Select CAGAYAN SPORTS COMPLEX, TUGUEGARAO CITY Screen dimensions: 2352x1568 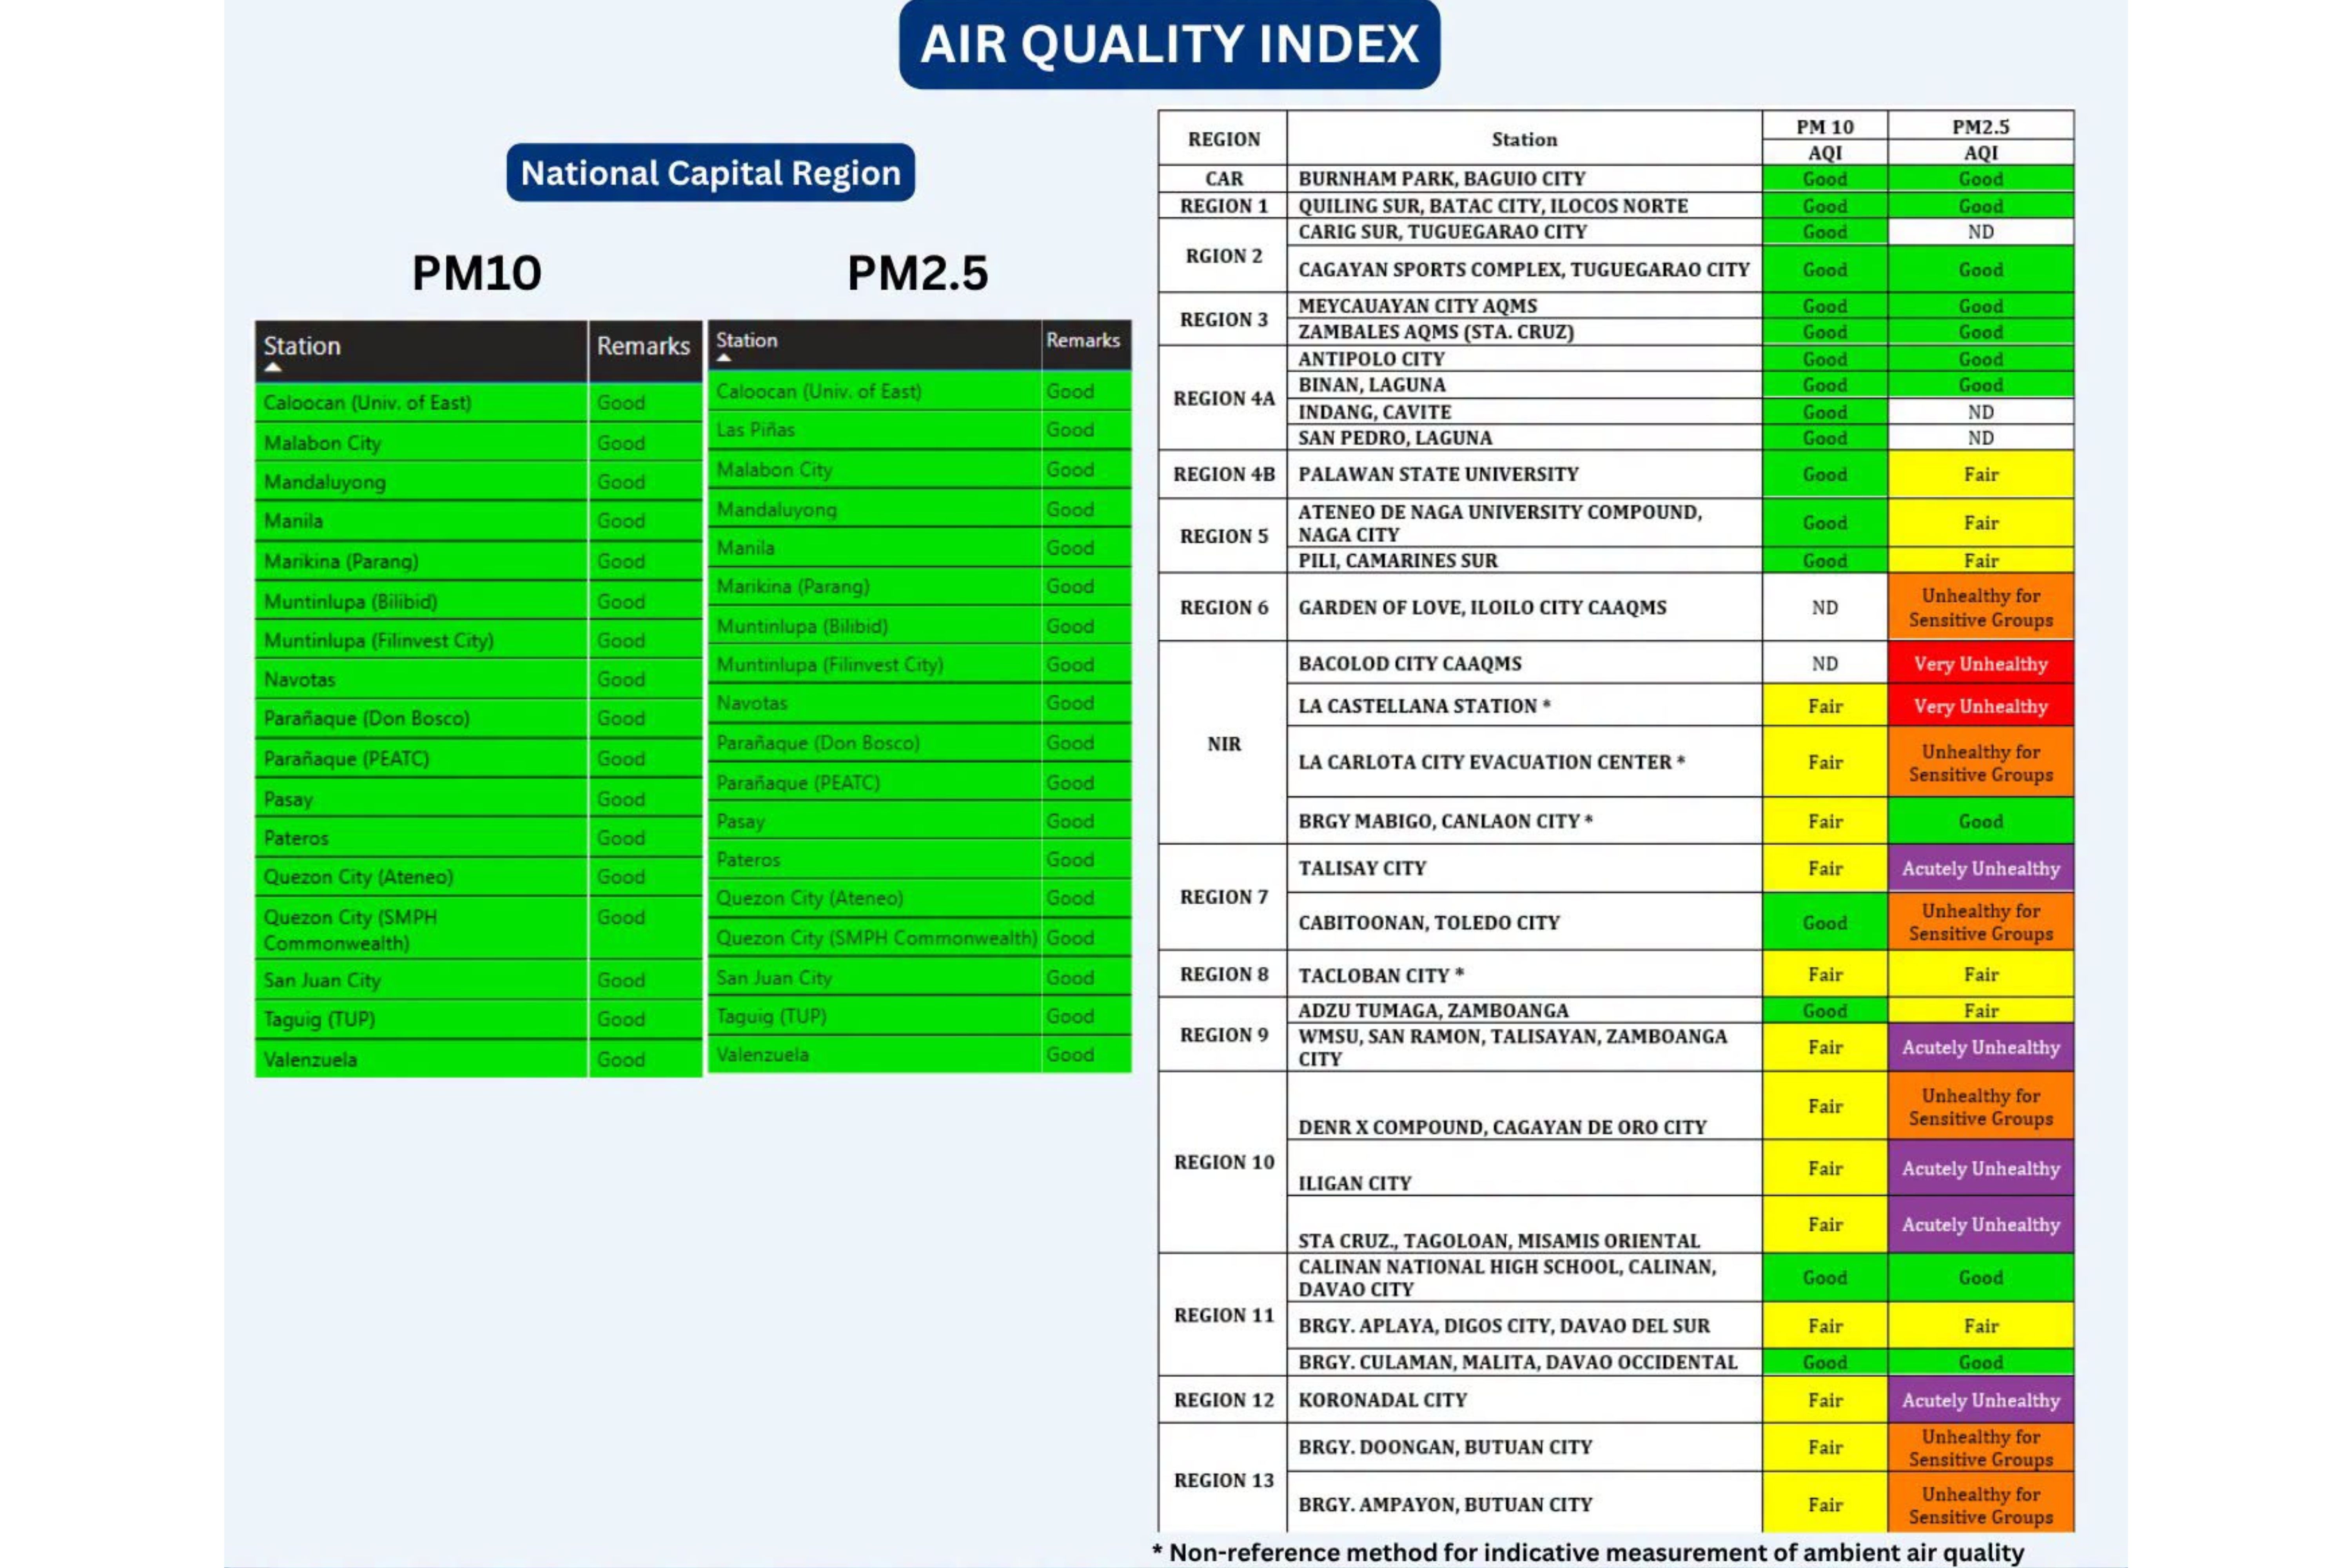coord(1524,269)
